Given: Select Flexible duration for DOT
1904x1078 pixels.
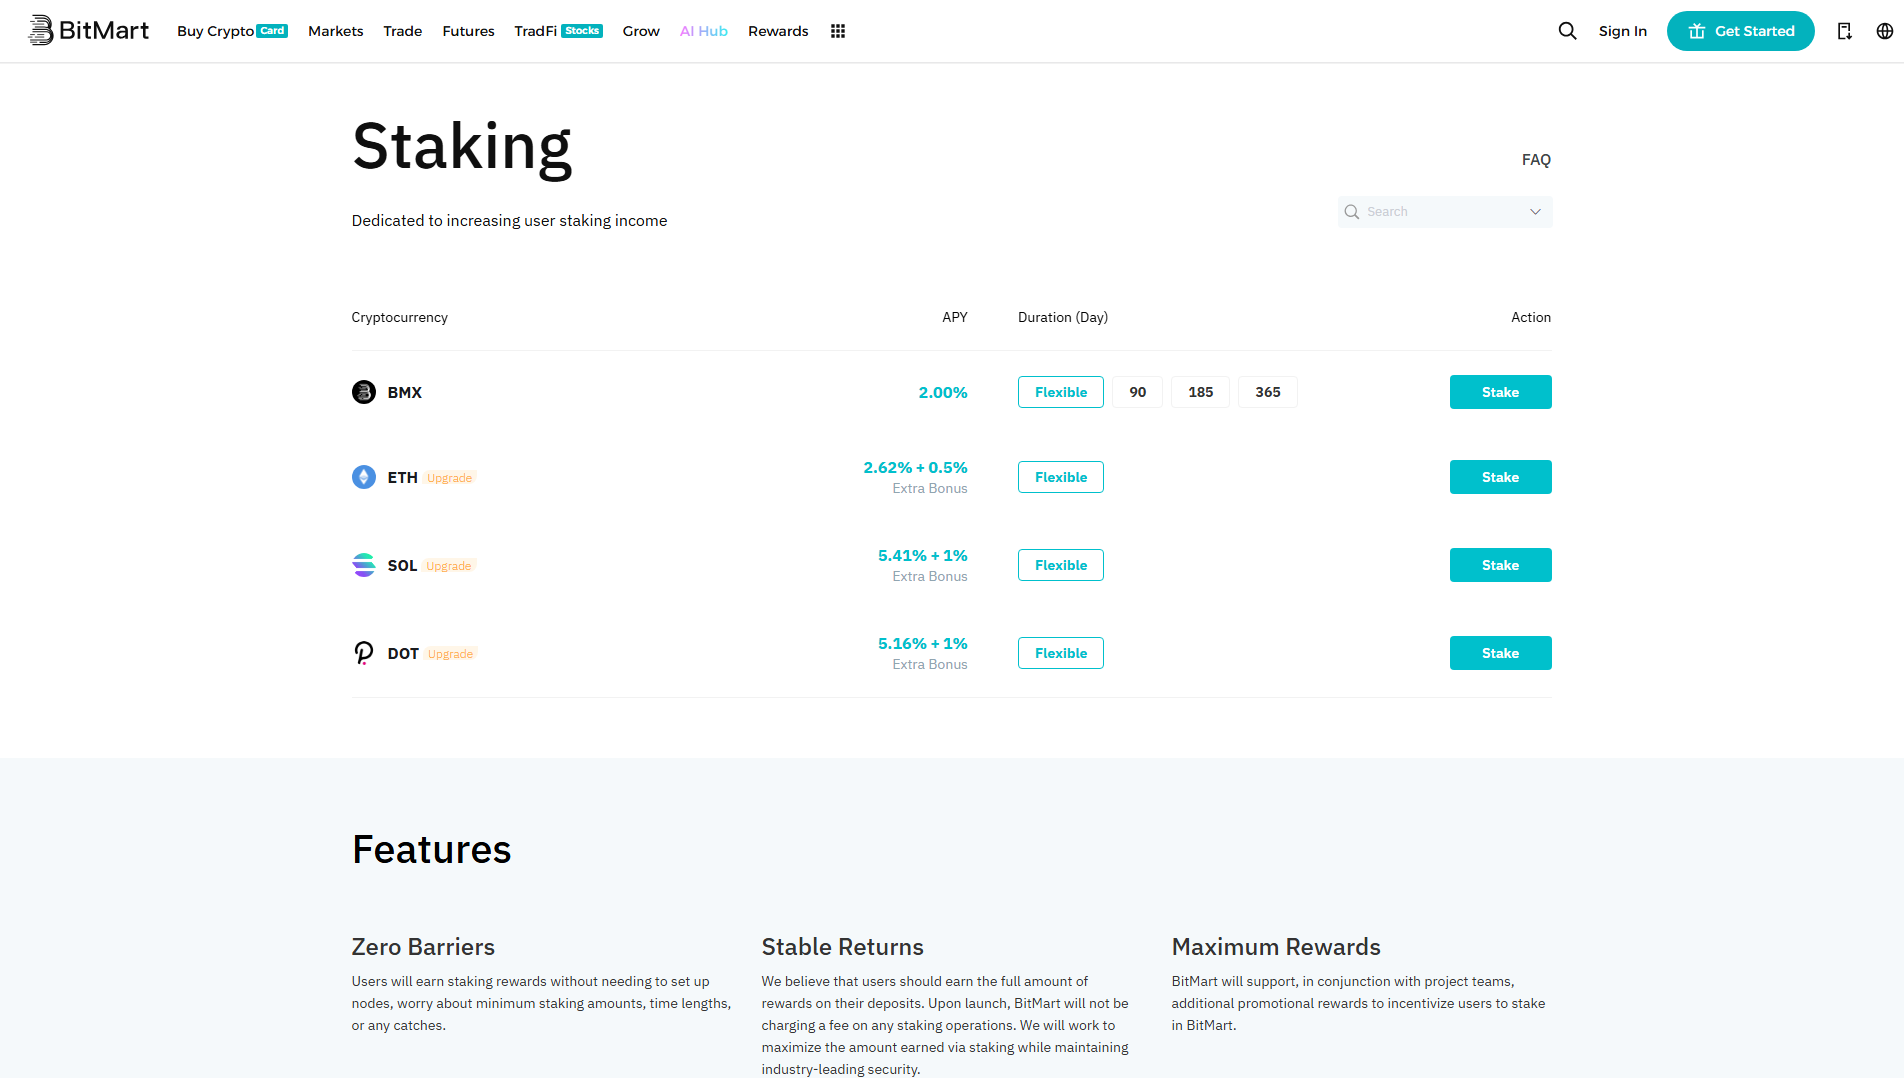Looking at the screenshot, I should tap(1061, 653).
